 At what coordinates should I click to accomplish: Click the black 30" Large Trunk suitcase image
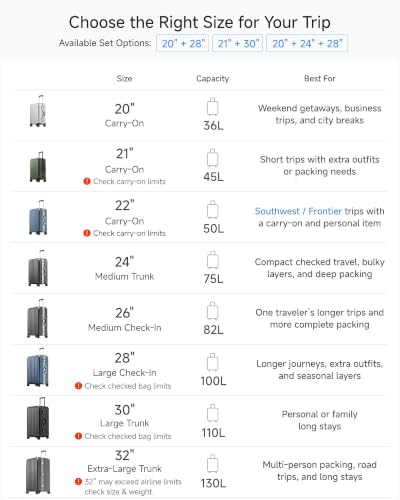click(x=38, y=418)
